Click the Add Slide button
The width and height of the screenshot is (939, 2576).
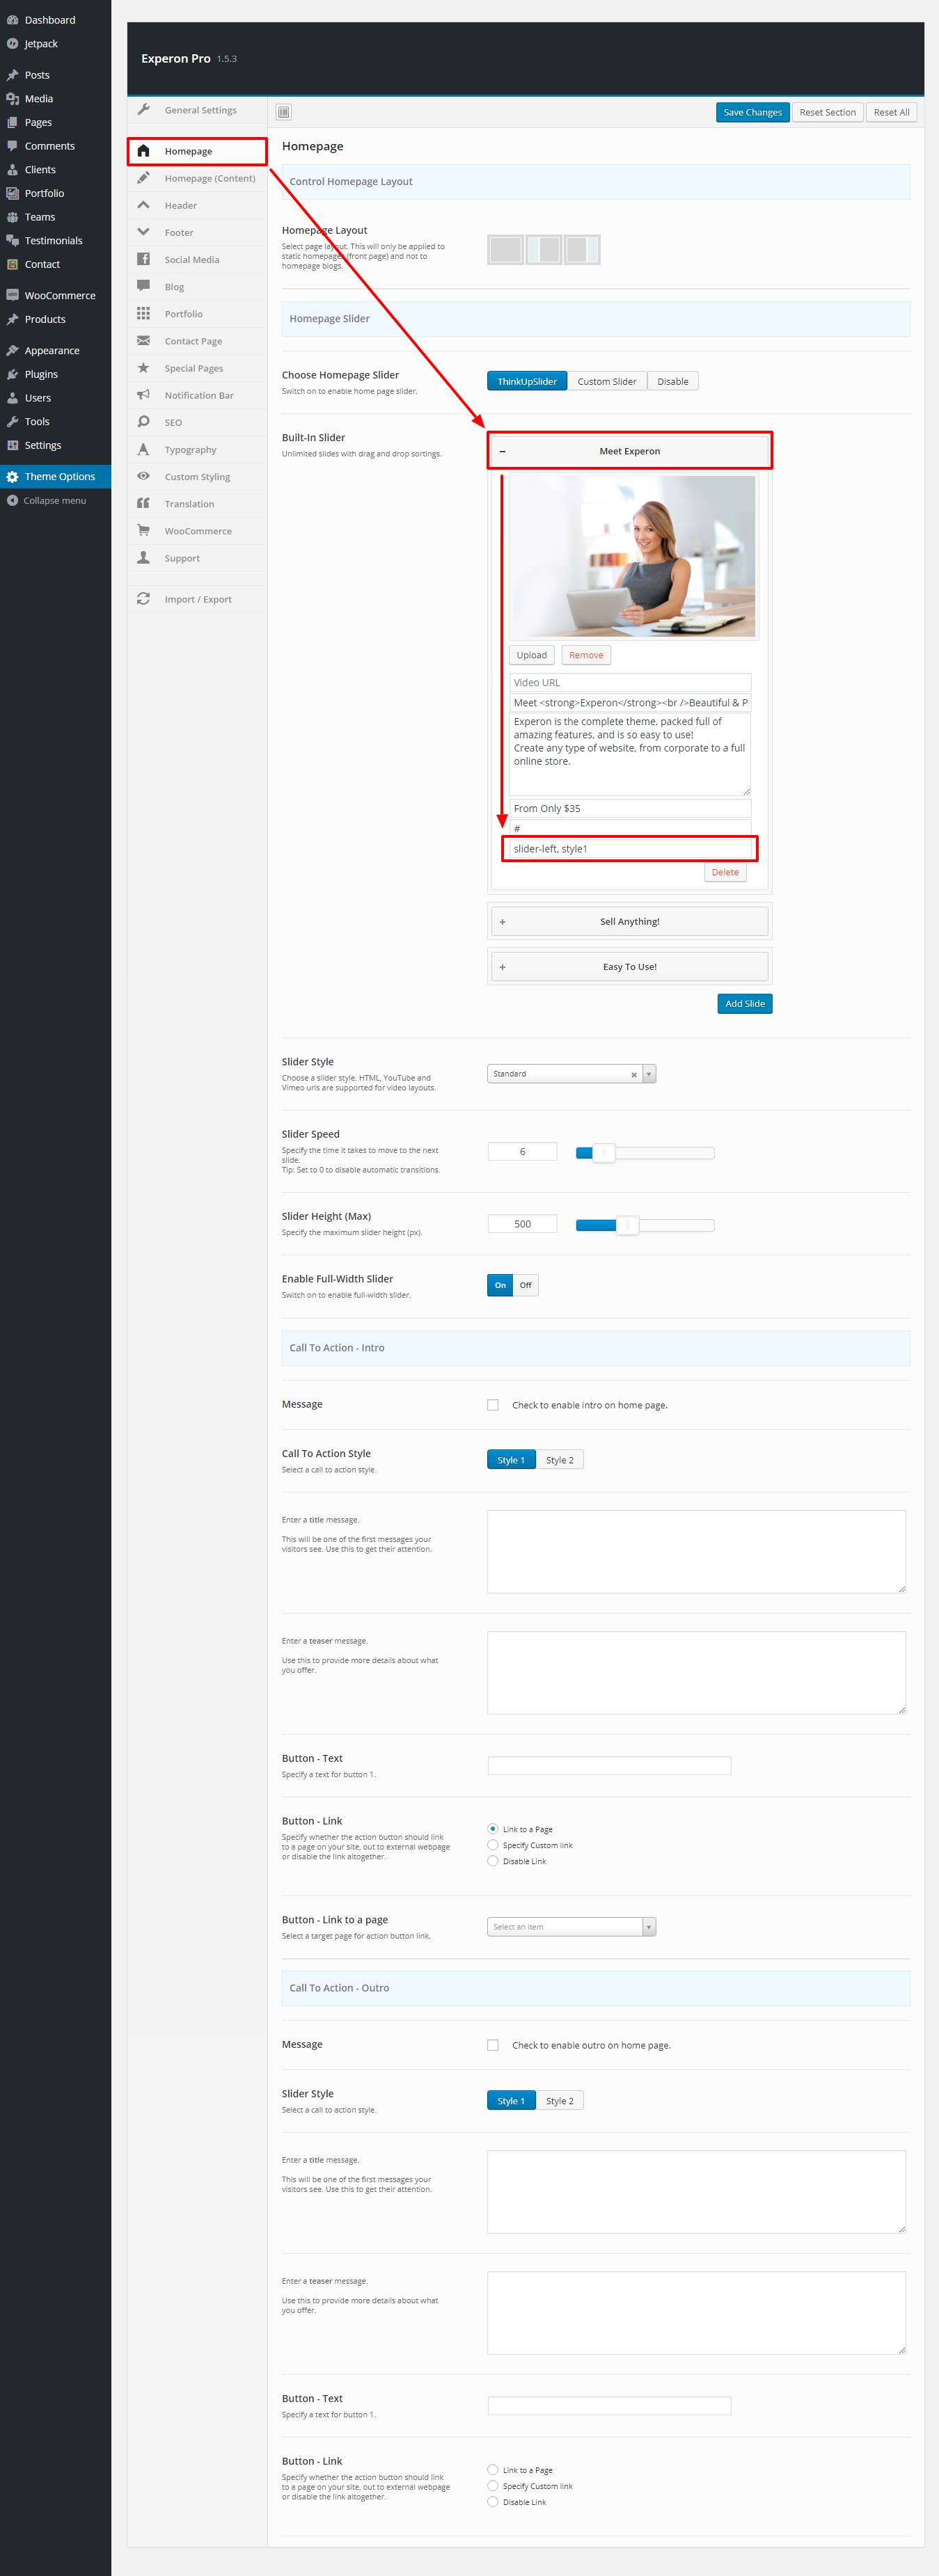[744, 1003]
